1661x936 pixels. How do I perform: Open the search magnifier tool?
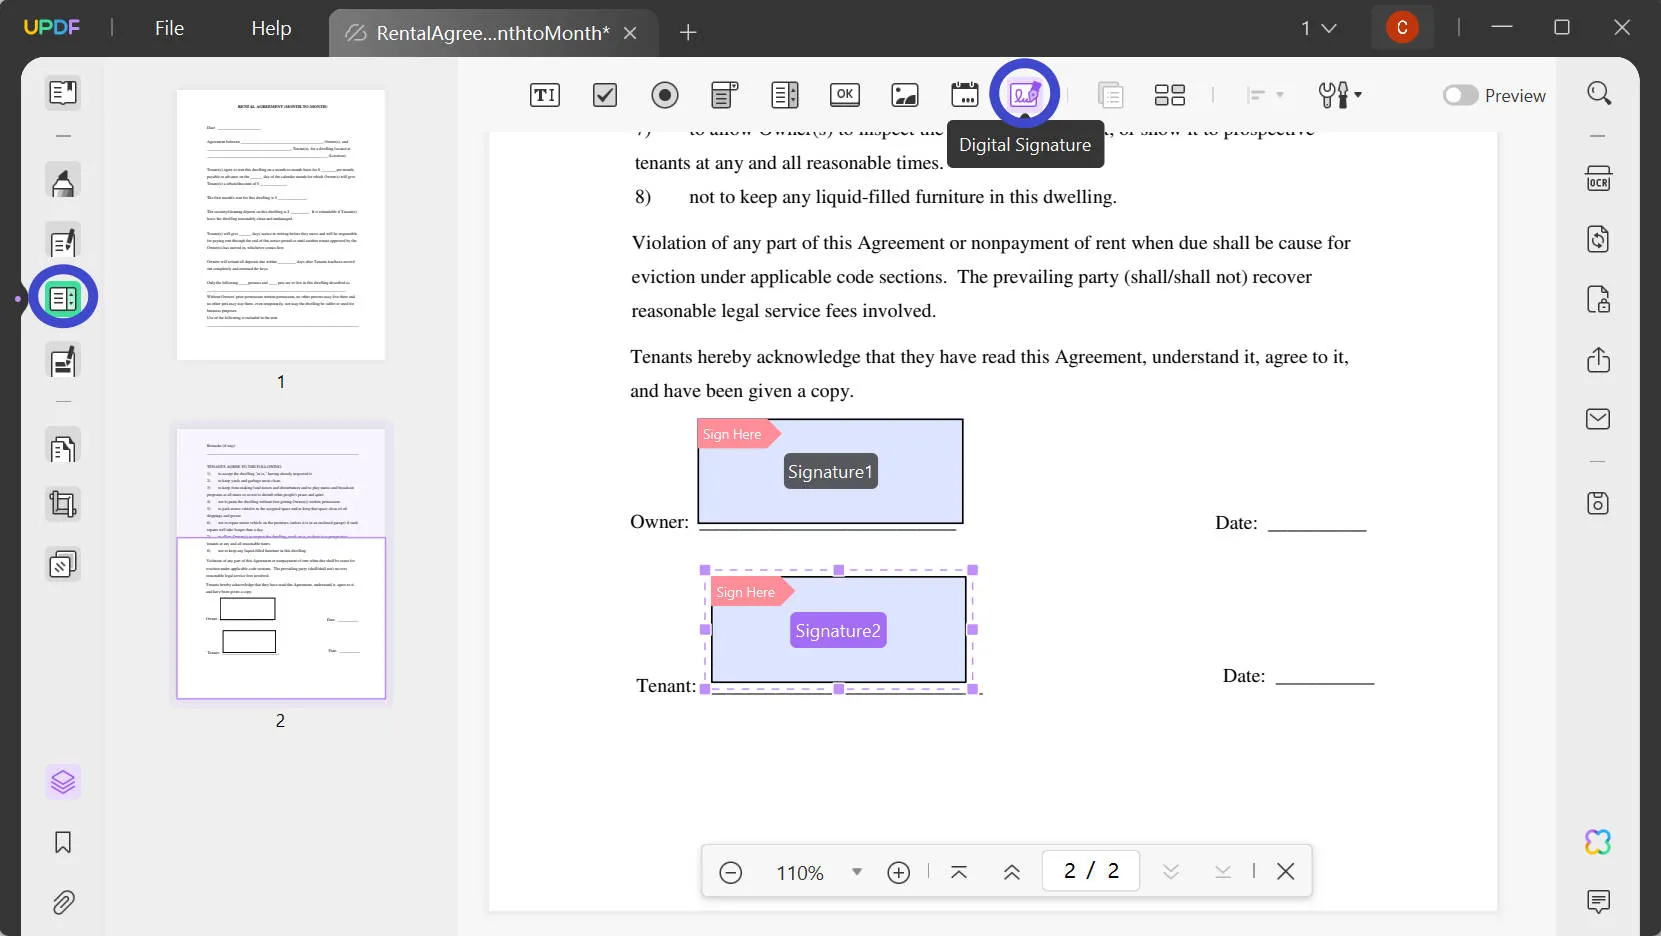coord(1598,94)
